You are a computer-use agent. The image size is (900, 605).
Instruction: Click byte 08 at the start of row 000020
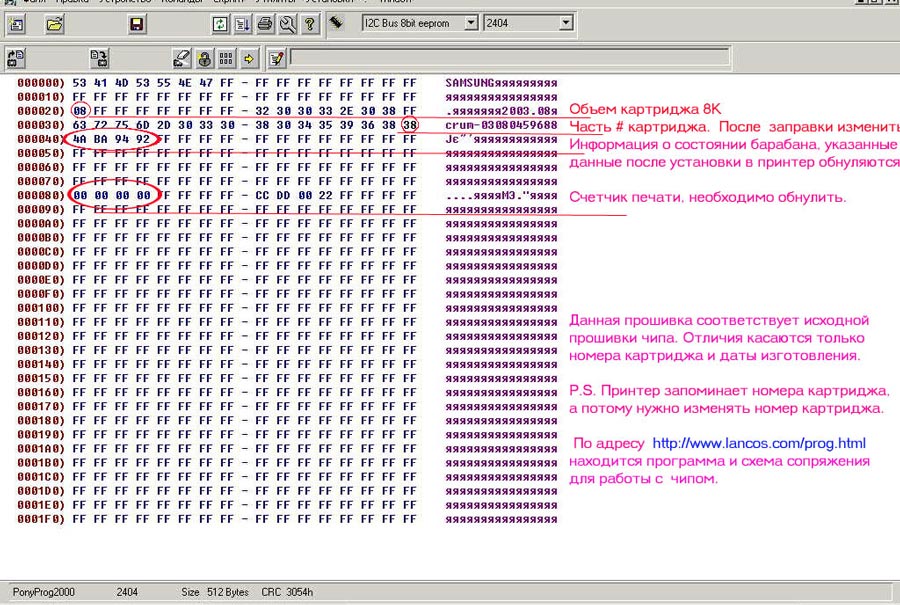[79, 111]
